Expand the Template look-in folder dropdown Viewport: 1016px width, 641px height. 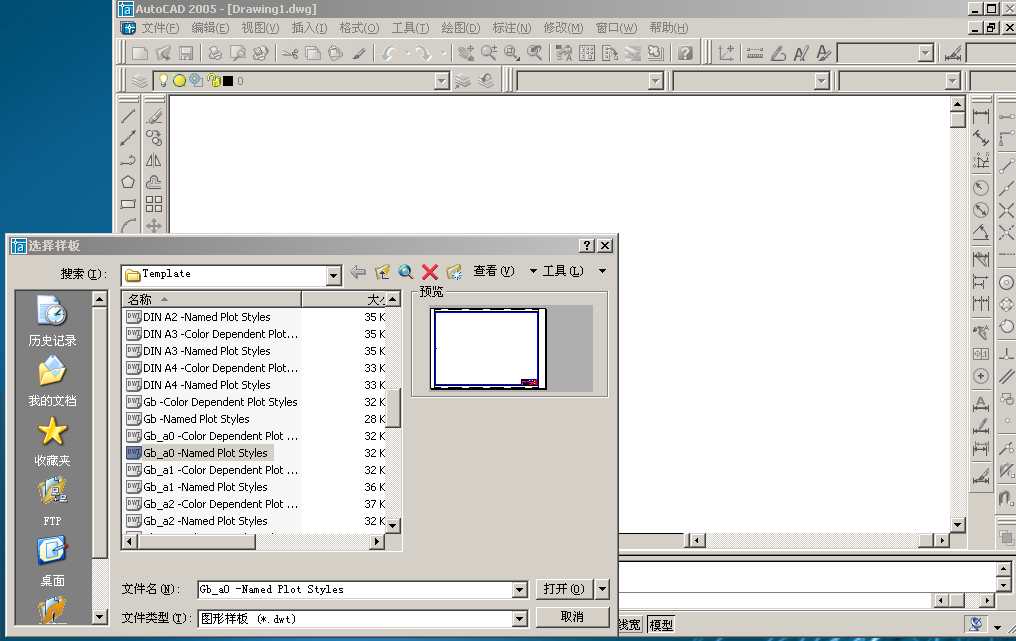click(x=333, y=275)
